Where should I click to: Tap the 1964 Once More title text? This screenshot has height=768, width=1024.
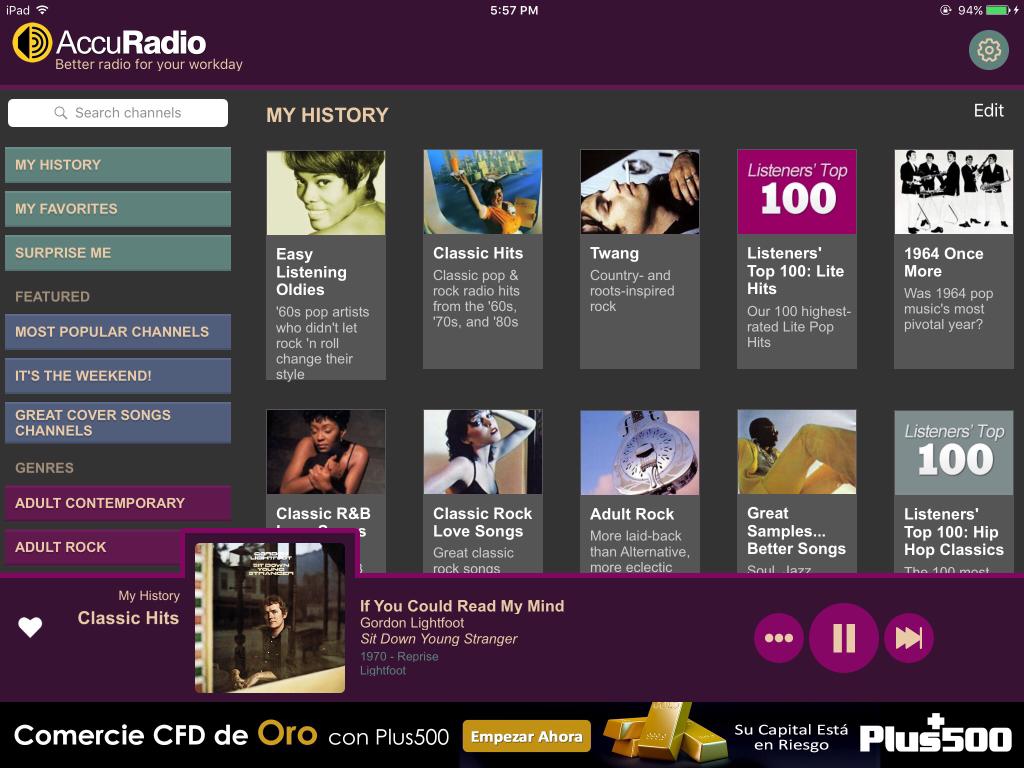[944, 262]
